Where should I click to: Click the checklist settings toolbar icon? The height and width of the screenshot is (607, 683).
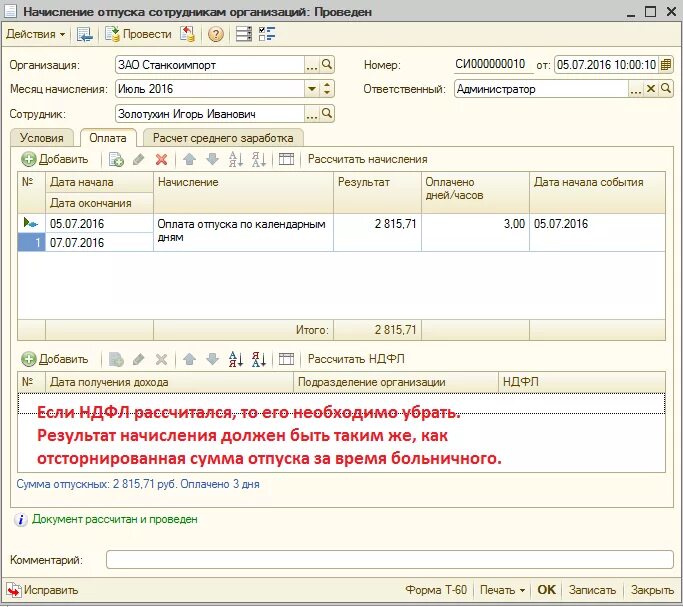[267, 34]
